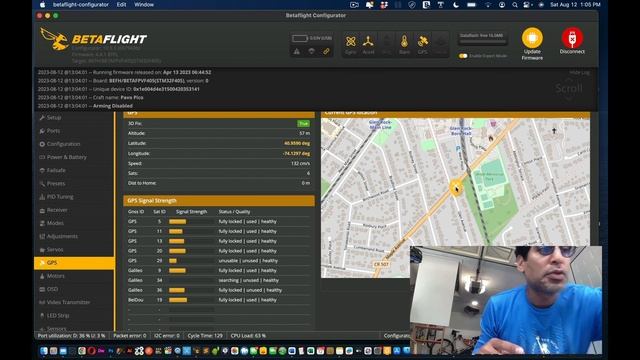
Task: Click the GPS sat 29 unusable row
Action: pyautogui.click(x=219, y=261)
